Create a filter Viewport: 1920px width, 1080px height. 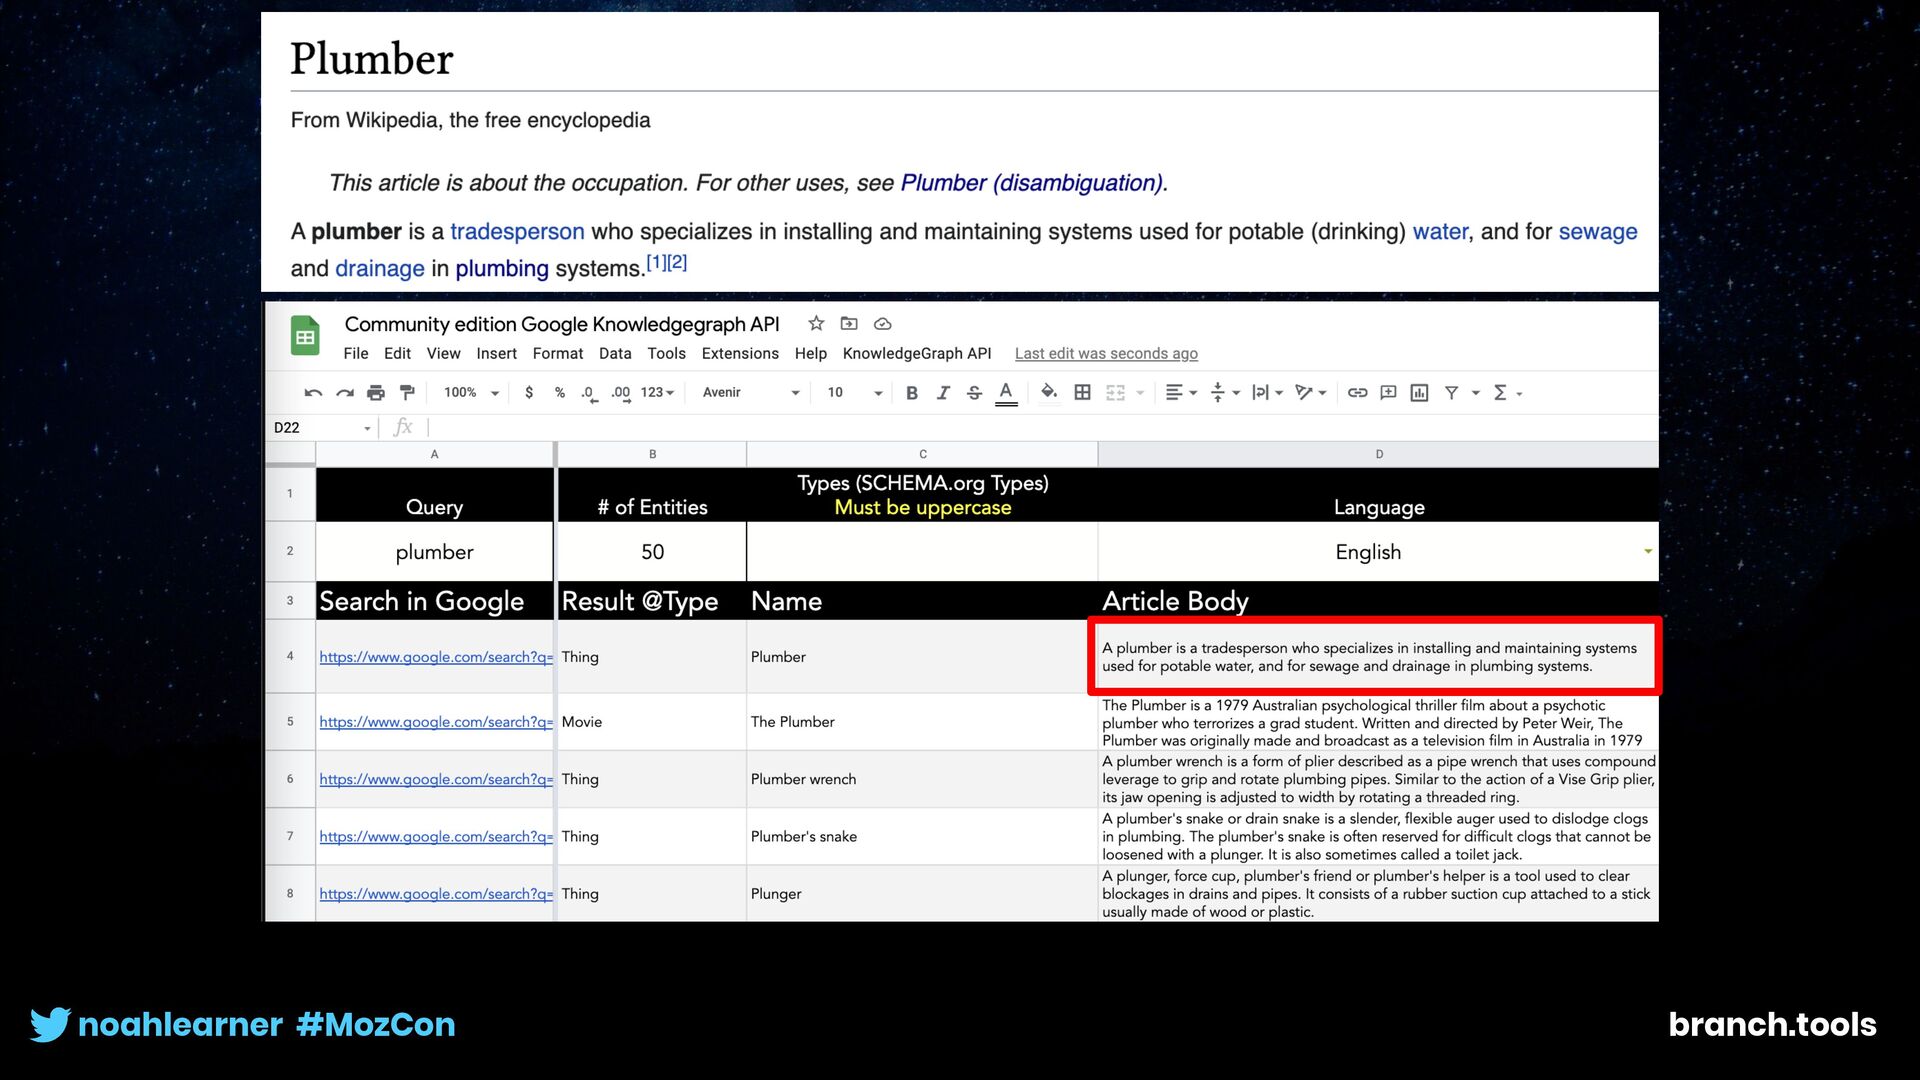click(x=1451, y=393)
